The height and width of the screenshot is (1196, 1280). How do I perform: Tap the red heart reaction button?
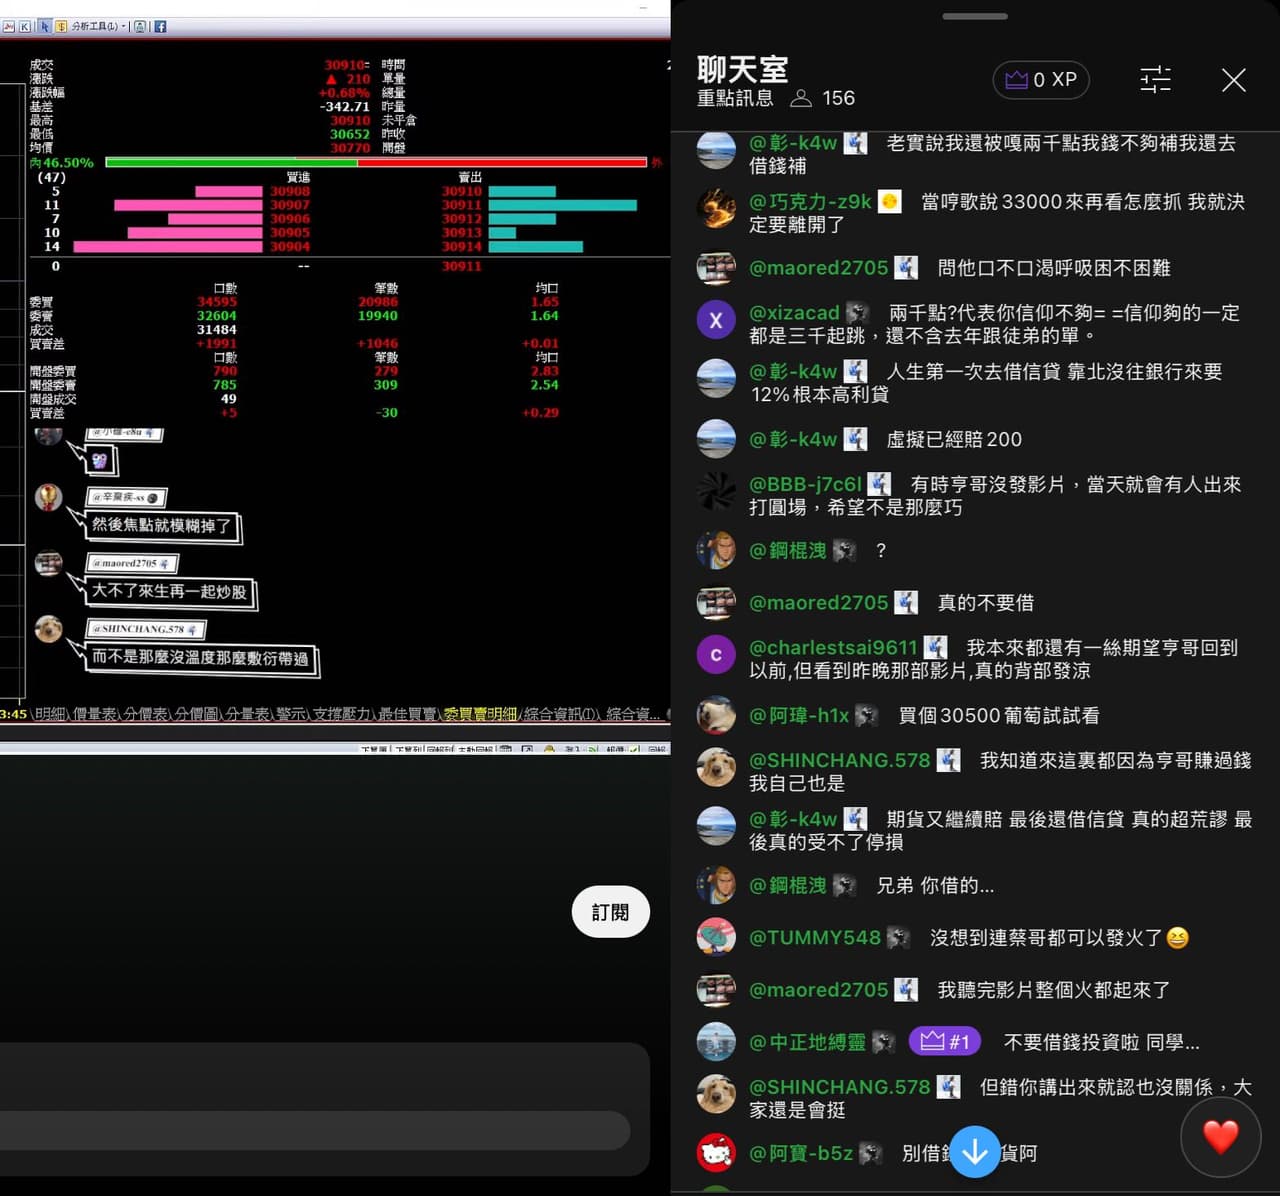pos(1220,1137)
